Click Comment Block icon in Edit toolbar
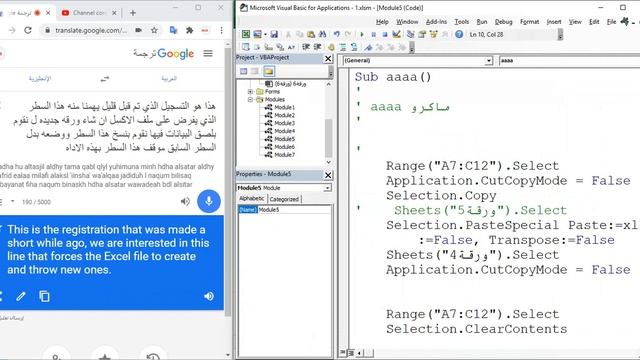Image resolution: width=640 pixels, height=360 pixels. coord(342,47)
